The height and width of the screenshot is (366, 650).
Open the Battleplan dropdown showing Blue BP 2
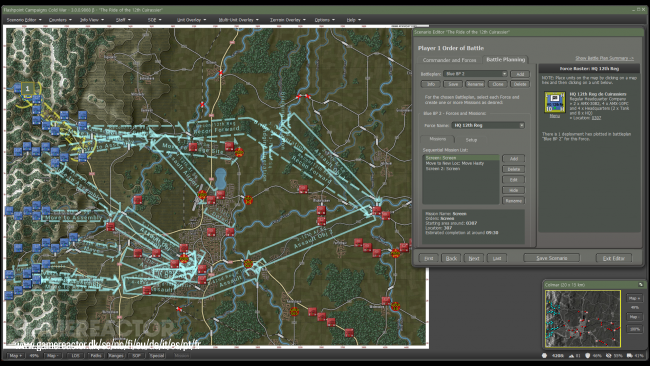click(x=475, y=74)
